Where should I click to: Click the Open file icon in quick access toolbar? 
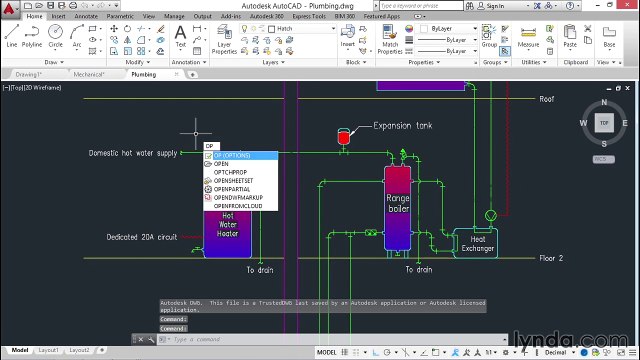(x=39, y=6)
